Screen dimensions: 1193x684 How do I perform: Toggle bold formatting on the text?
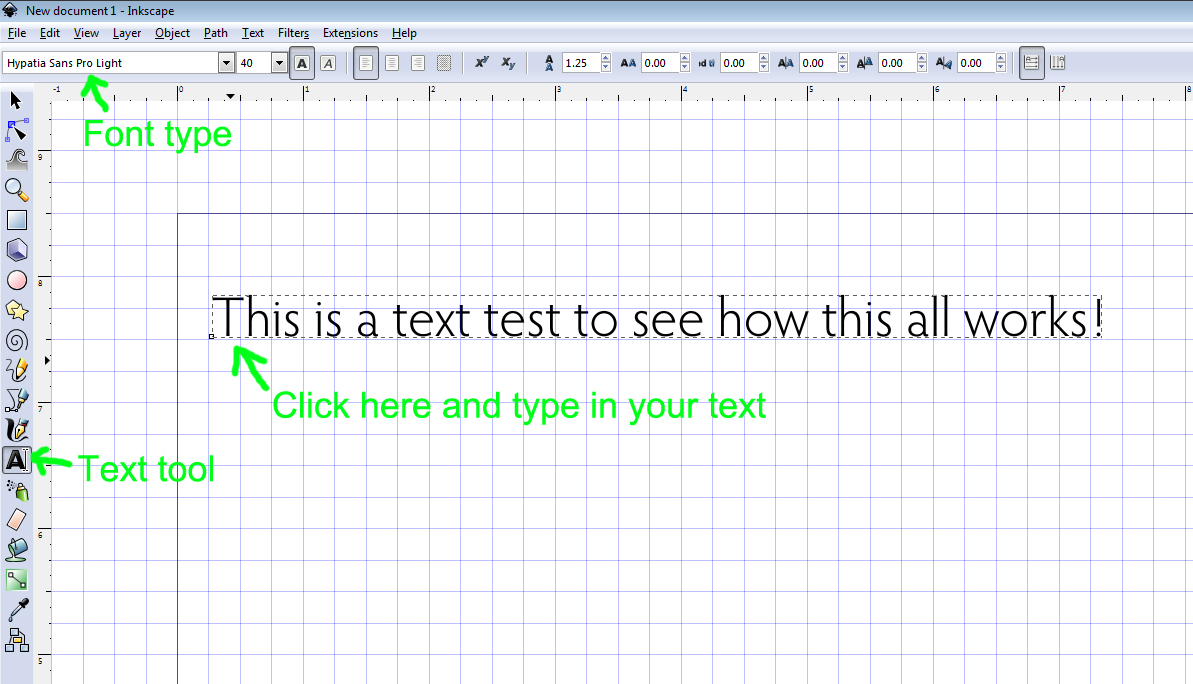(x=302, y=62)
